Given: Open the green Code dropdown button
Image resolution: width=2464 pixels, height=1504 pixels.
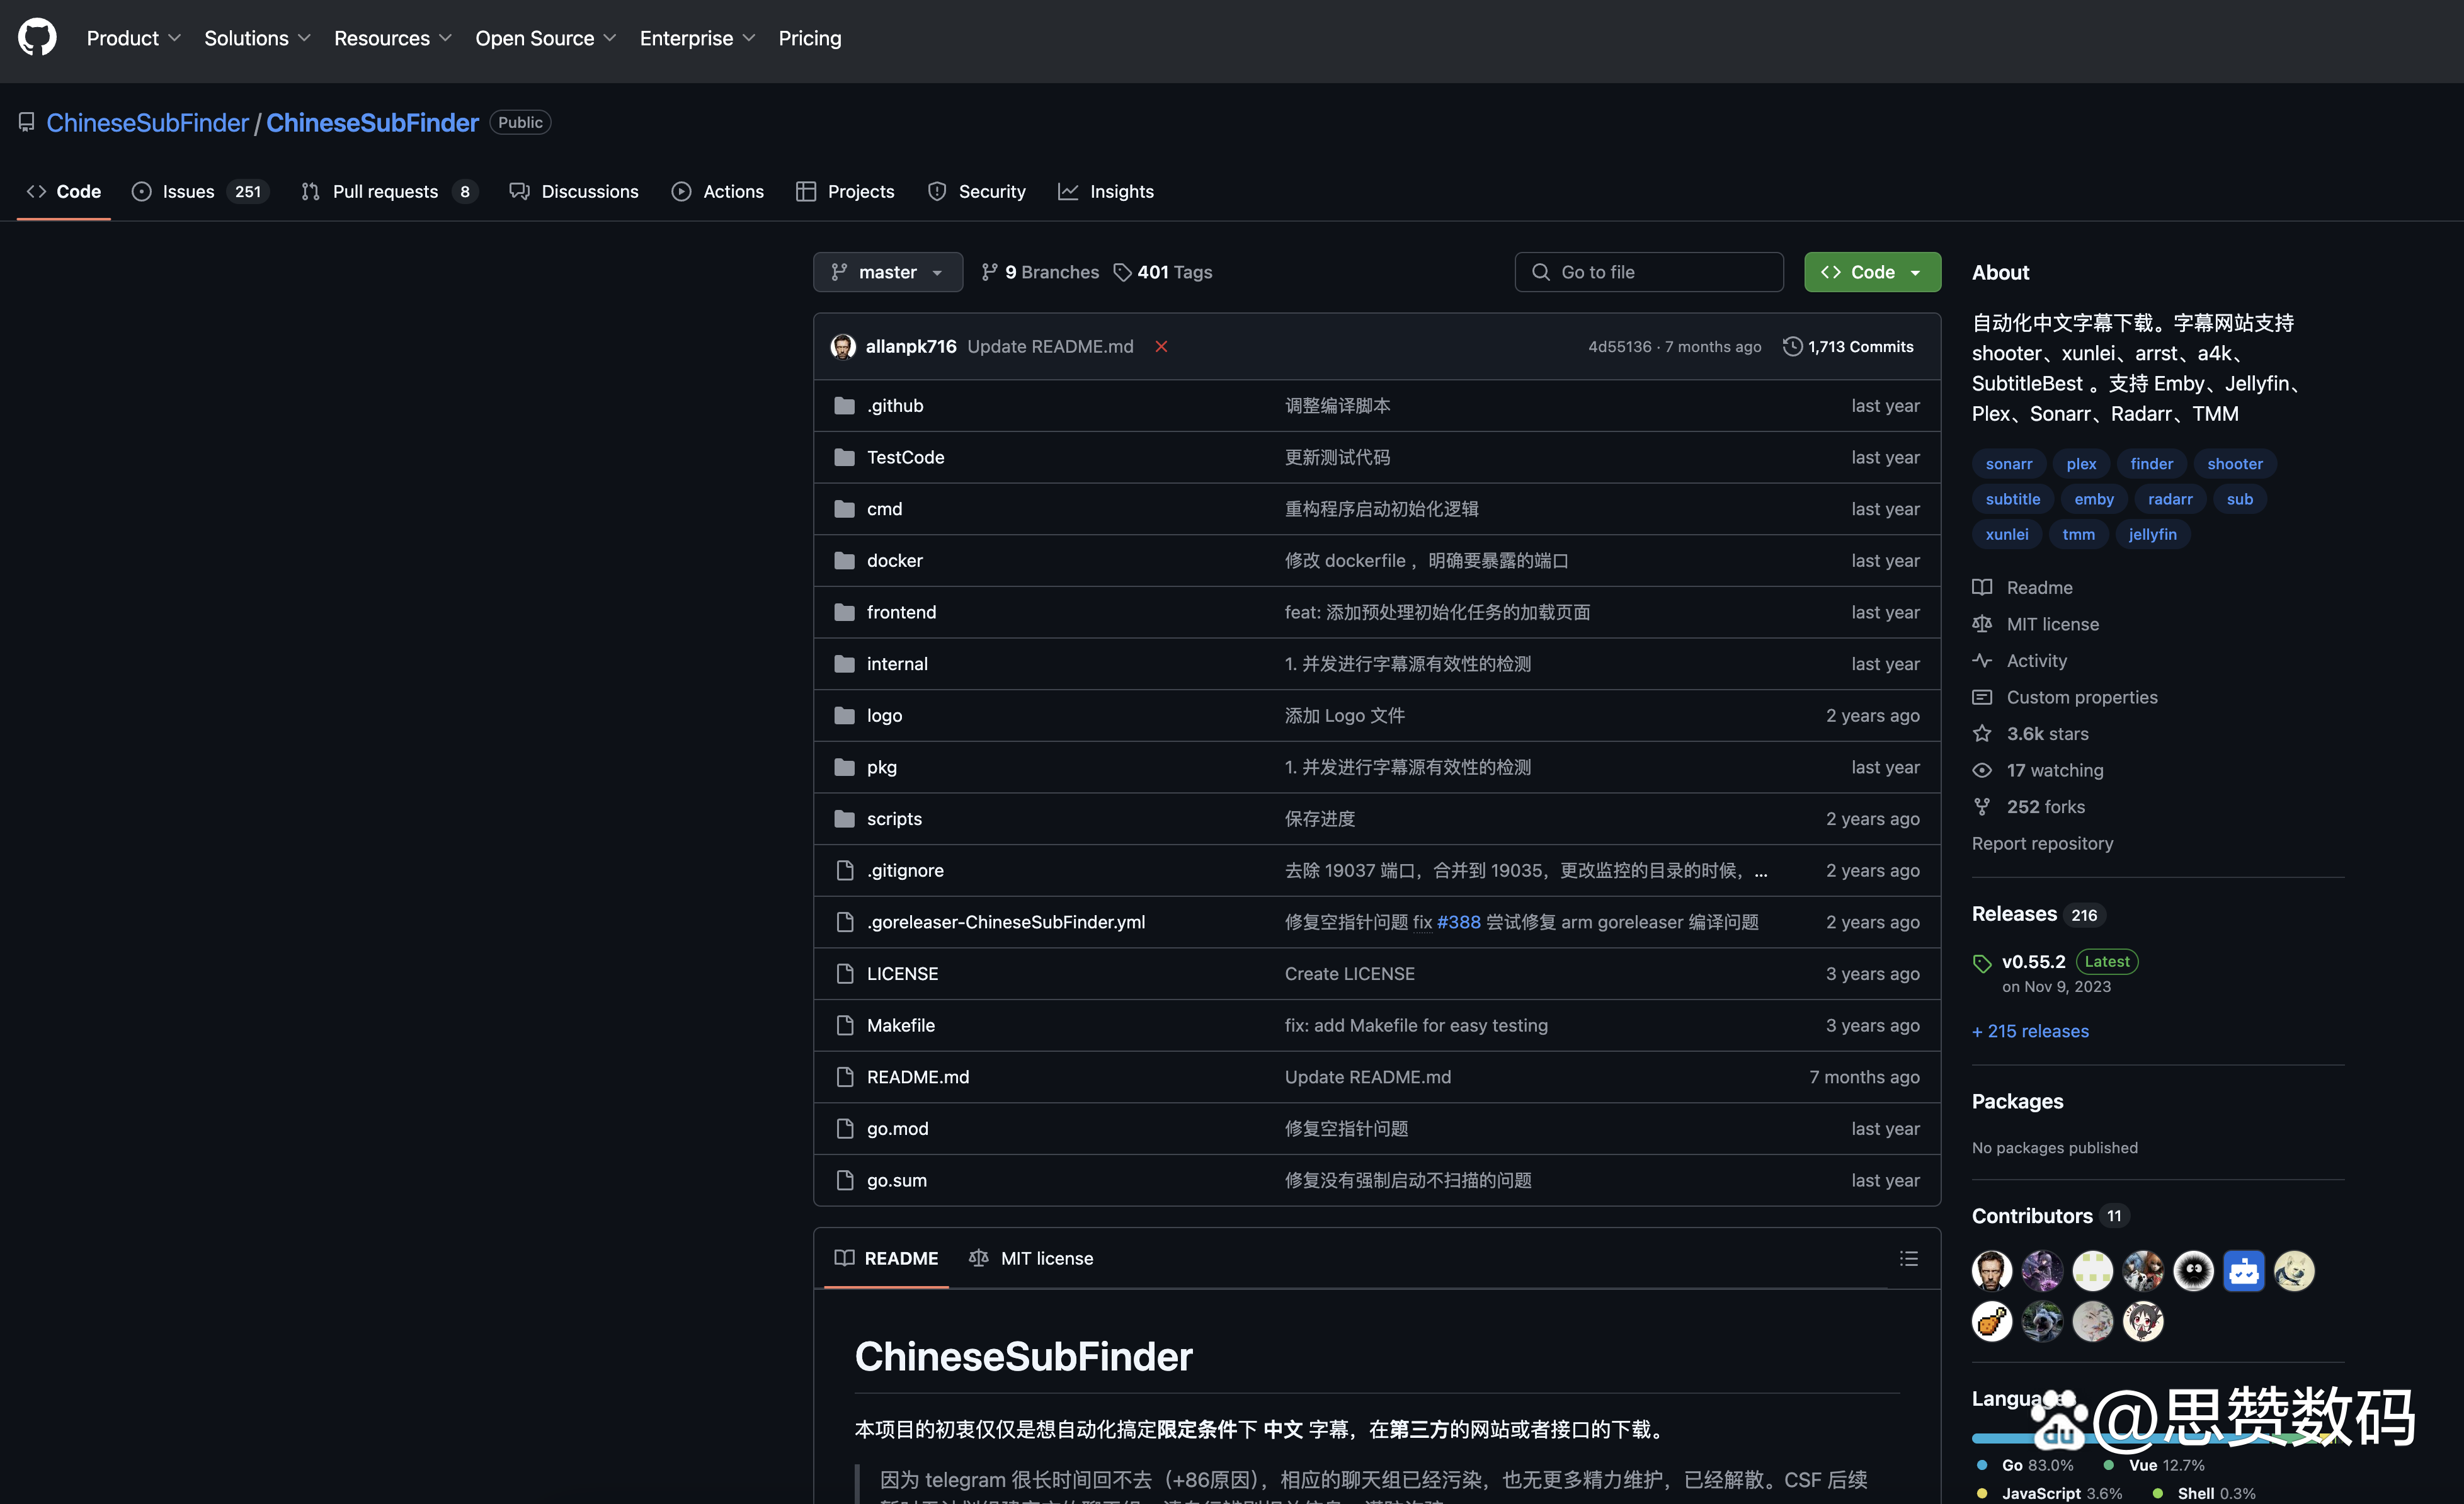Looking at the screenshot, I should tap(1872, 272).
